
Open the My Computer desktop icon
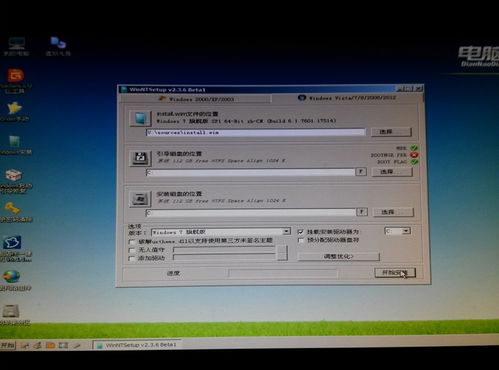tap(16, 46)
